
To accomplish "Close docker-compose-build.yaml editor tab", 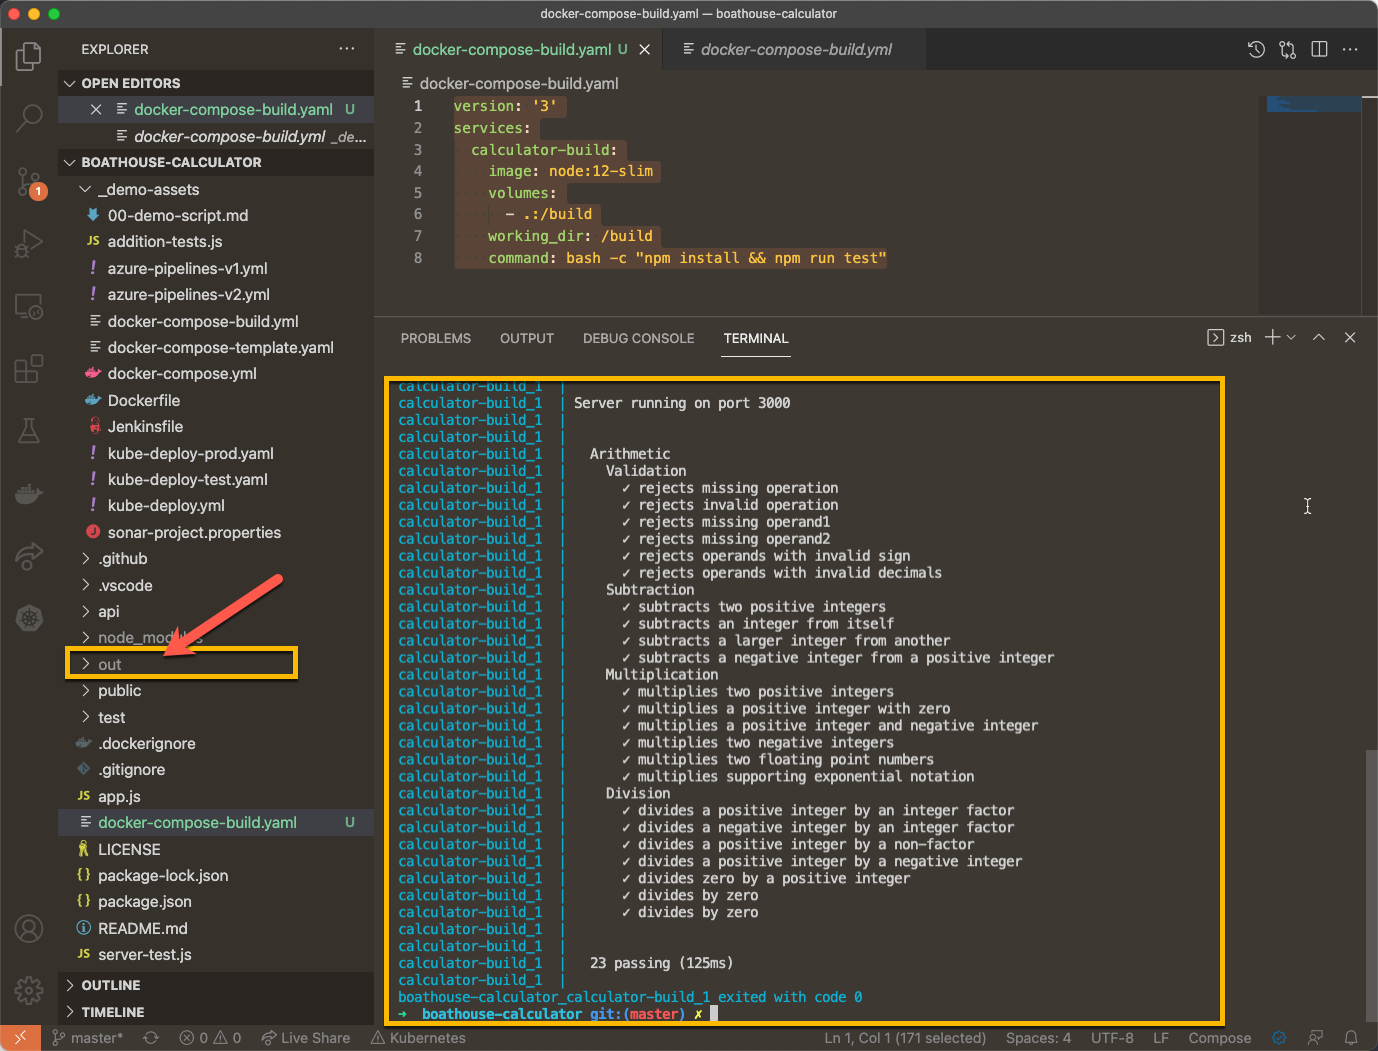I will click(645, 50).
